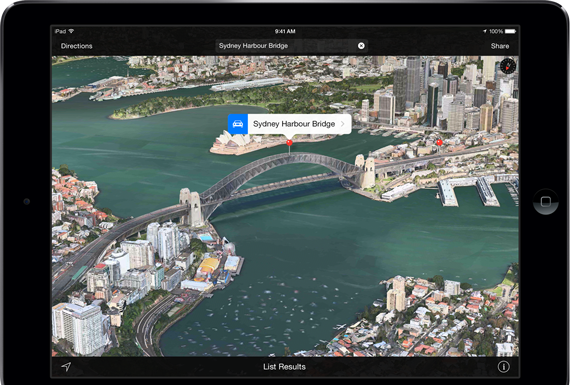Tap the location services arrow beside 100%

click(x=485, y=32)
